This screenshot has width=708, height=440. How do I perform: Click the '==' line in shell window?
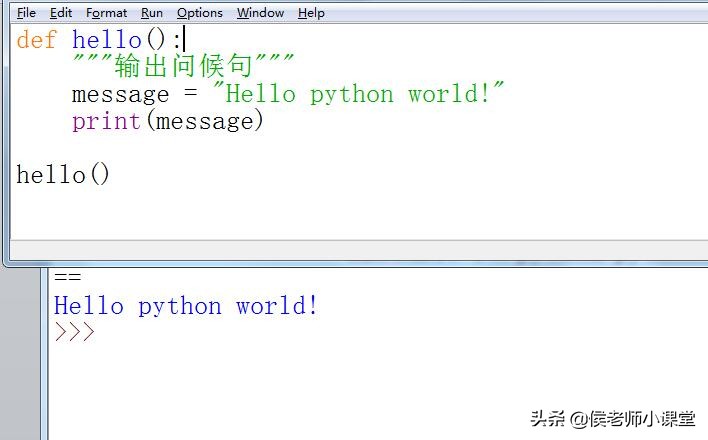click(x=67, y=277)
